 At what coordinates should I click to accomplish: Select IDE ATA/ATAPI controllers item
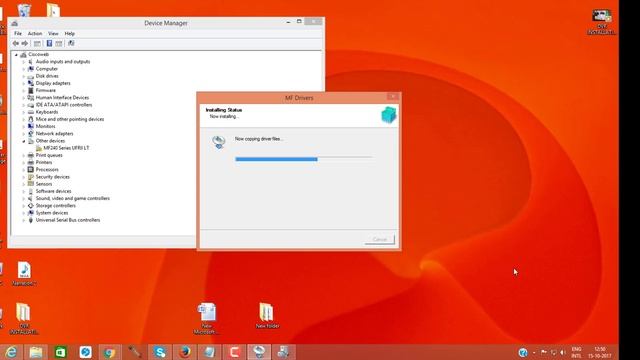tap(64, 105)
